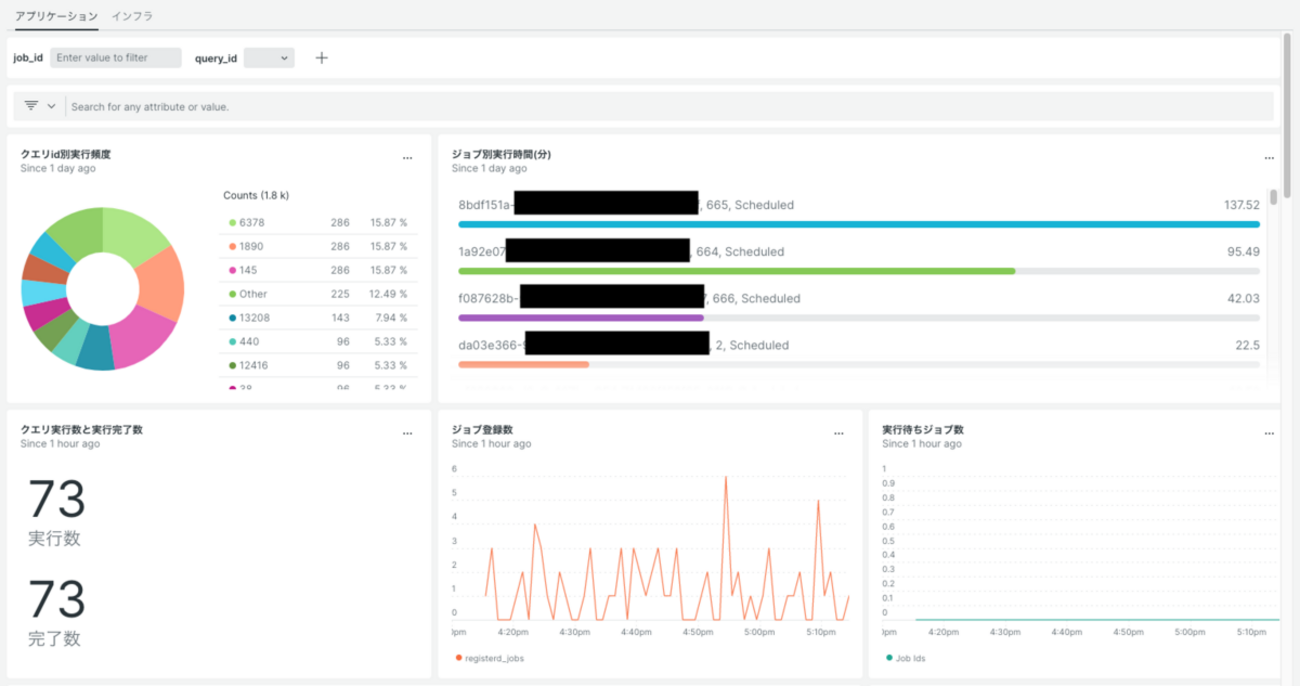Screen dimensions: 1300x686
Task: Expand the chevron next to filter icon
Action: tap(51, 106)
